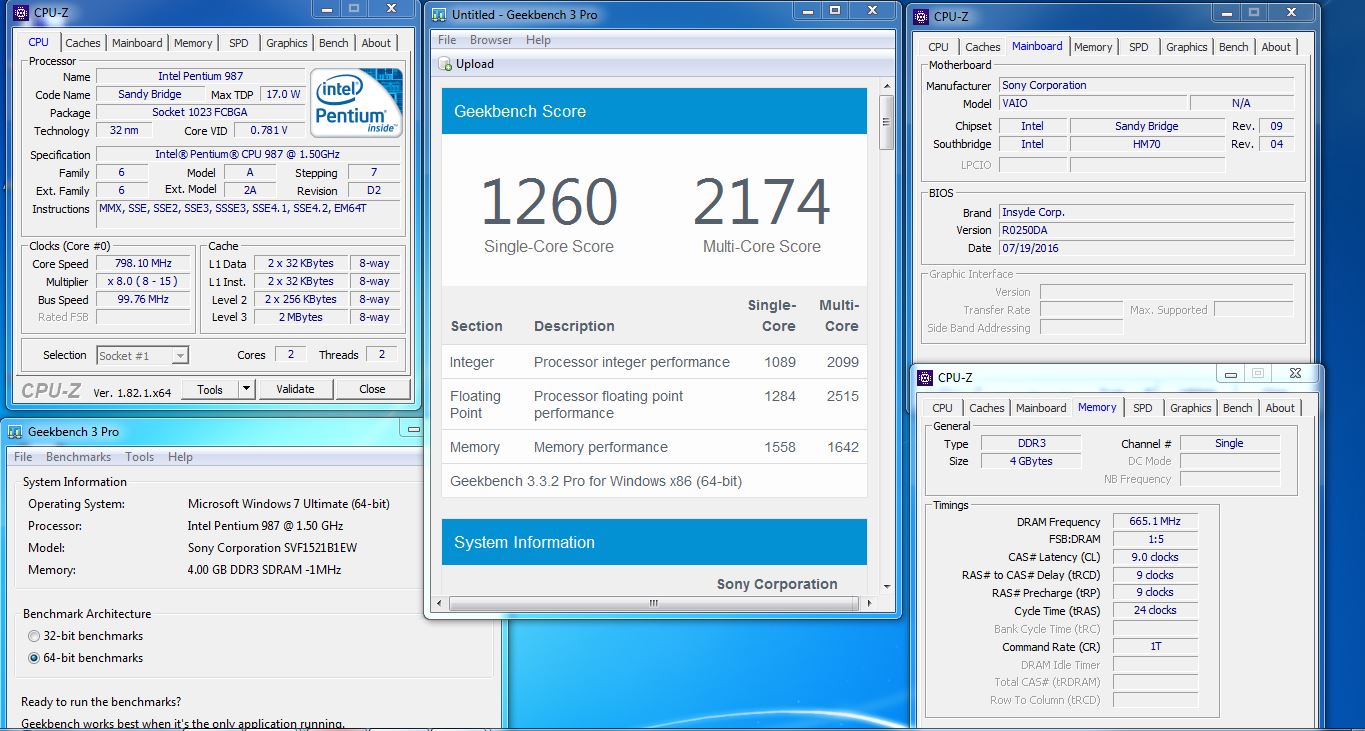Click Multi-Core Score 2174
1365x731 pixels.
pyautogui.click(x=761, y=202)
